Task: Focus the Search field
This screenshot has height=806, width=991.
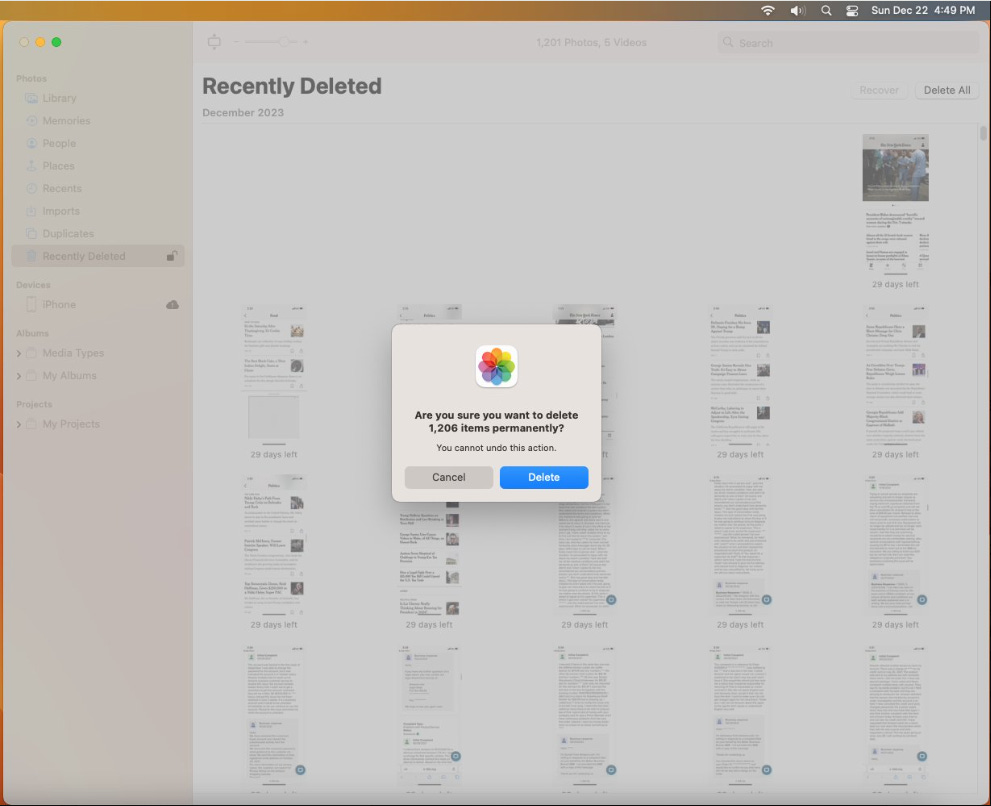Action: click(848, 42)
